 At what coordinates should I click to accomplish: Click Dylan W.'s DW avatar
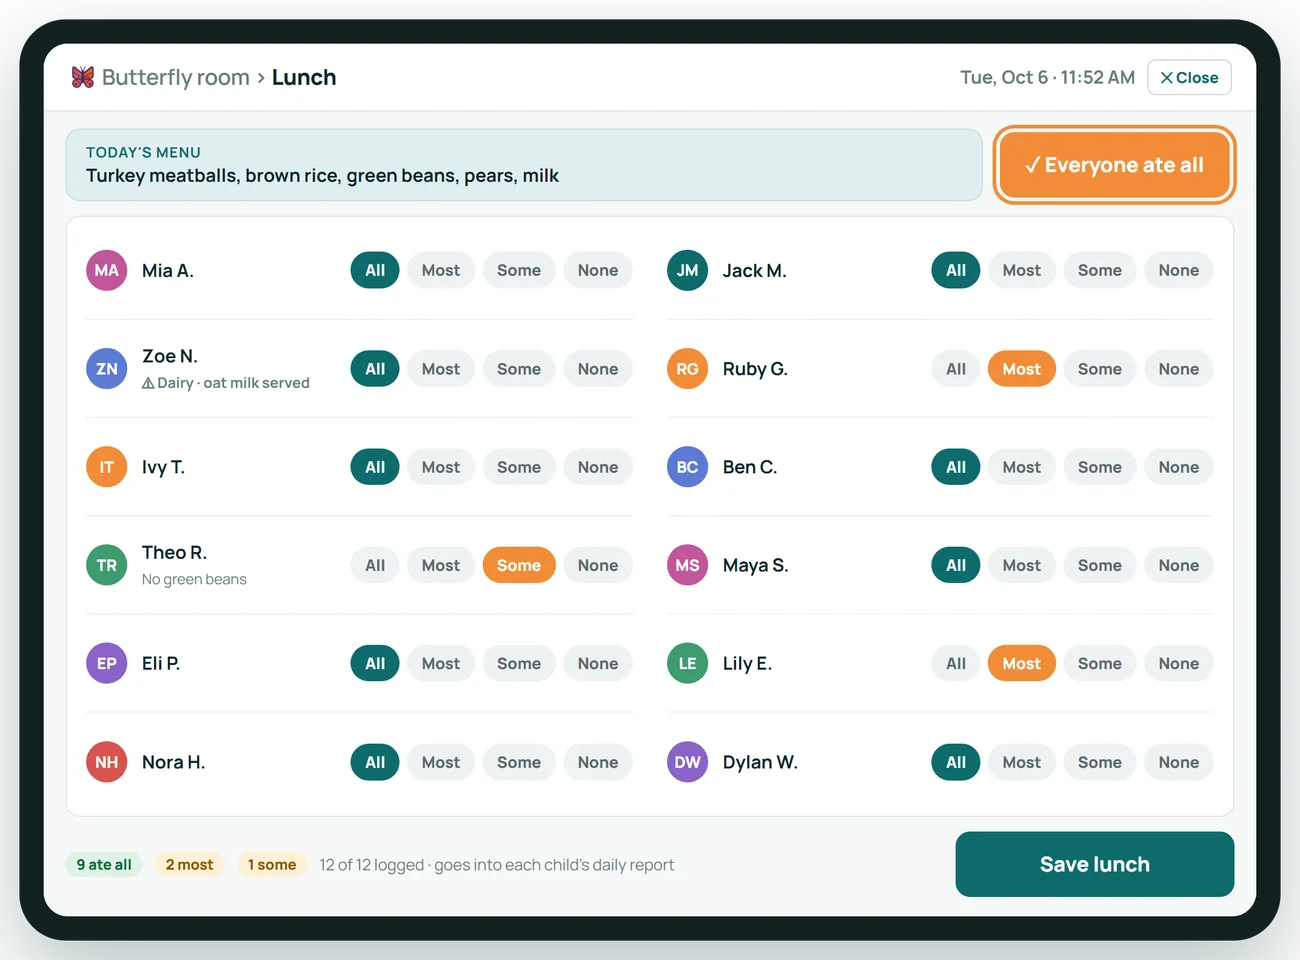(688, 762)
